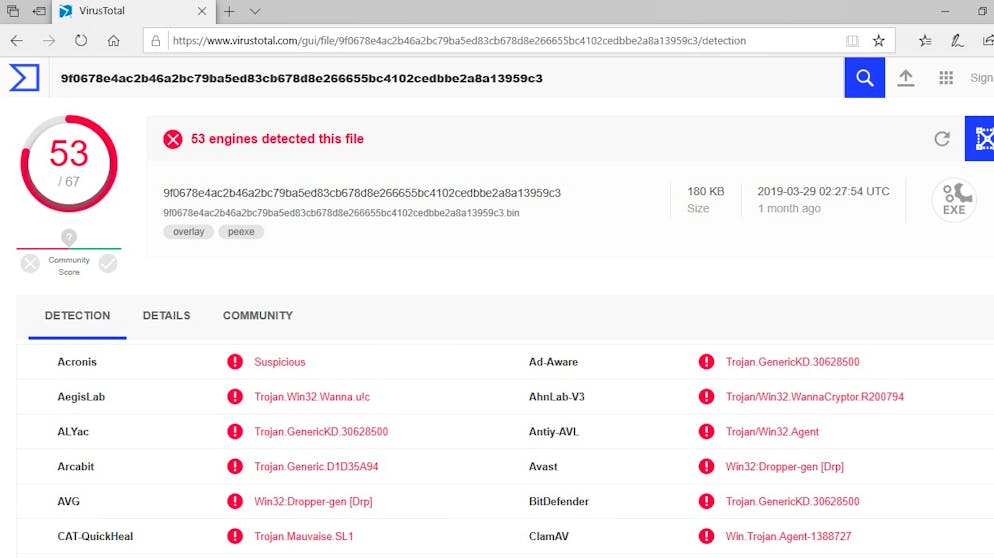Switch to the DETAILS tab

coord(166,315)
